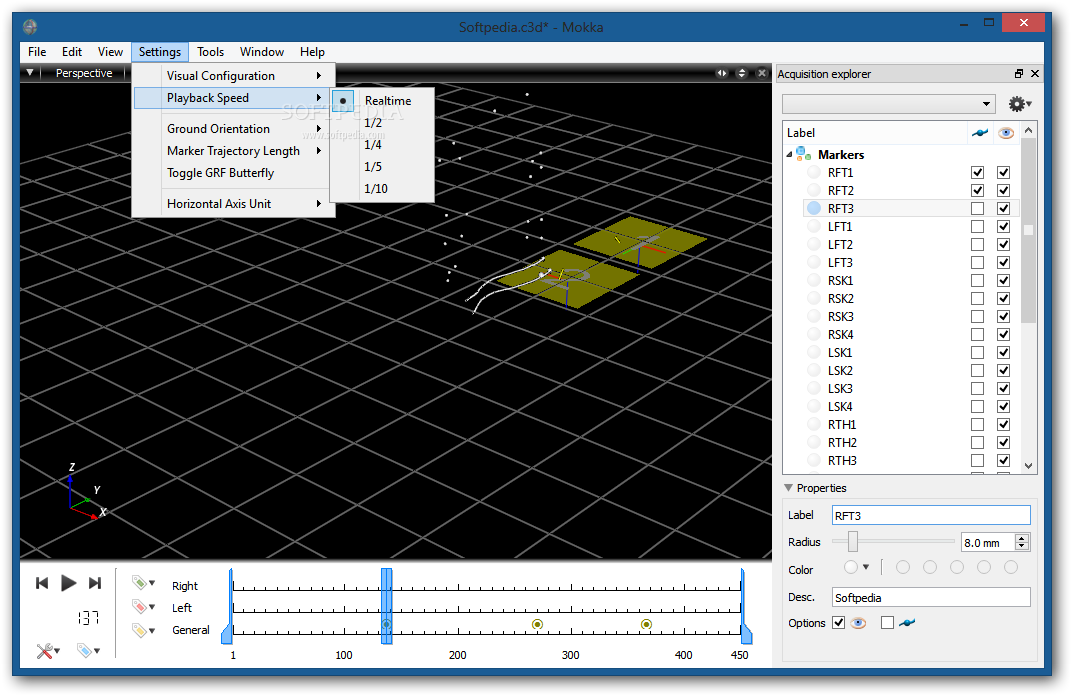Select General event marker near 270

point(537,624)
